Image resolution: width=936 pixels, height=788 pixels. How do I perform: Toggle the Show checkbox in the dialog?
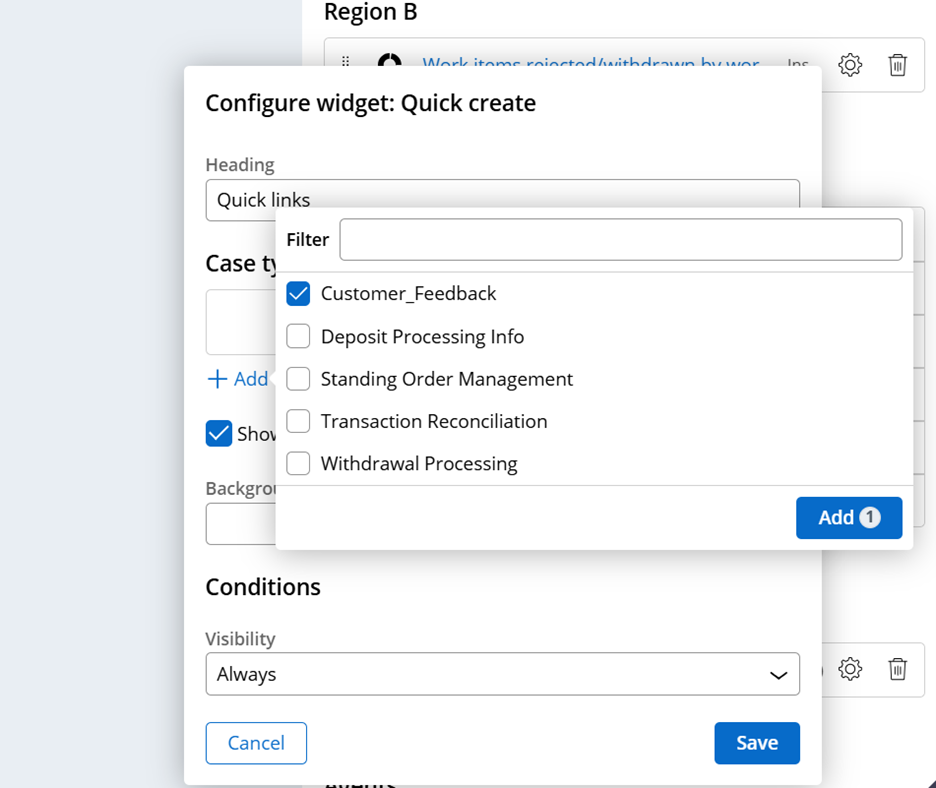(x=219, y=433)
